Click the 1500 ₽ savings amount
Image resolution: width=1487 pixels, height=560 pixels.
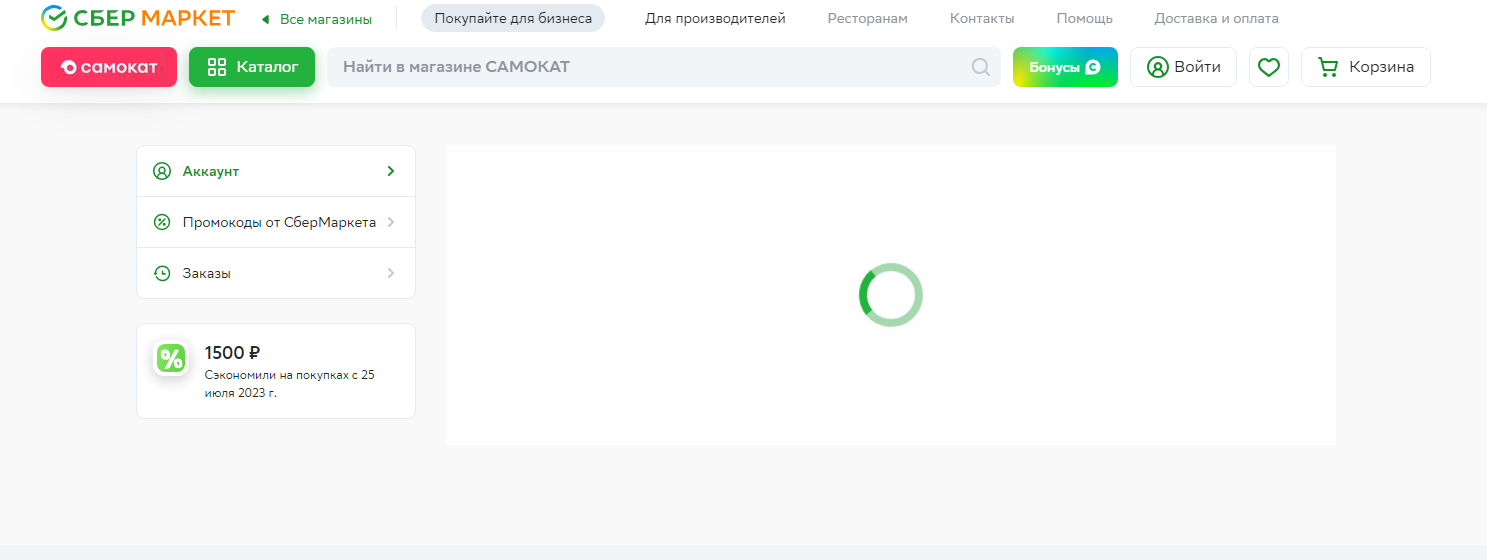coord(233,352)
